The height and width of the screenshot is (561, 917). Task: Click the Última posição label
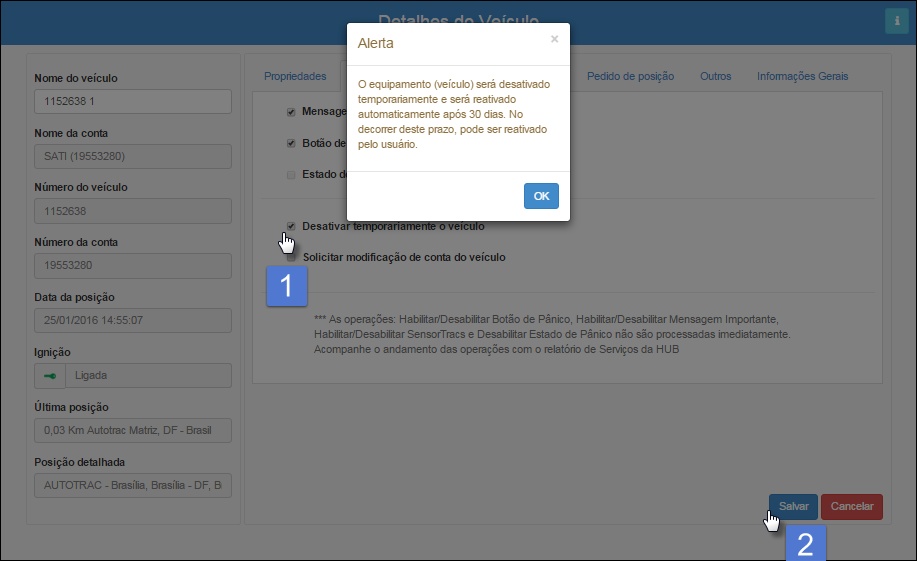71,407
